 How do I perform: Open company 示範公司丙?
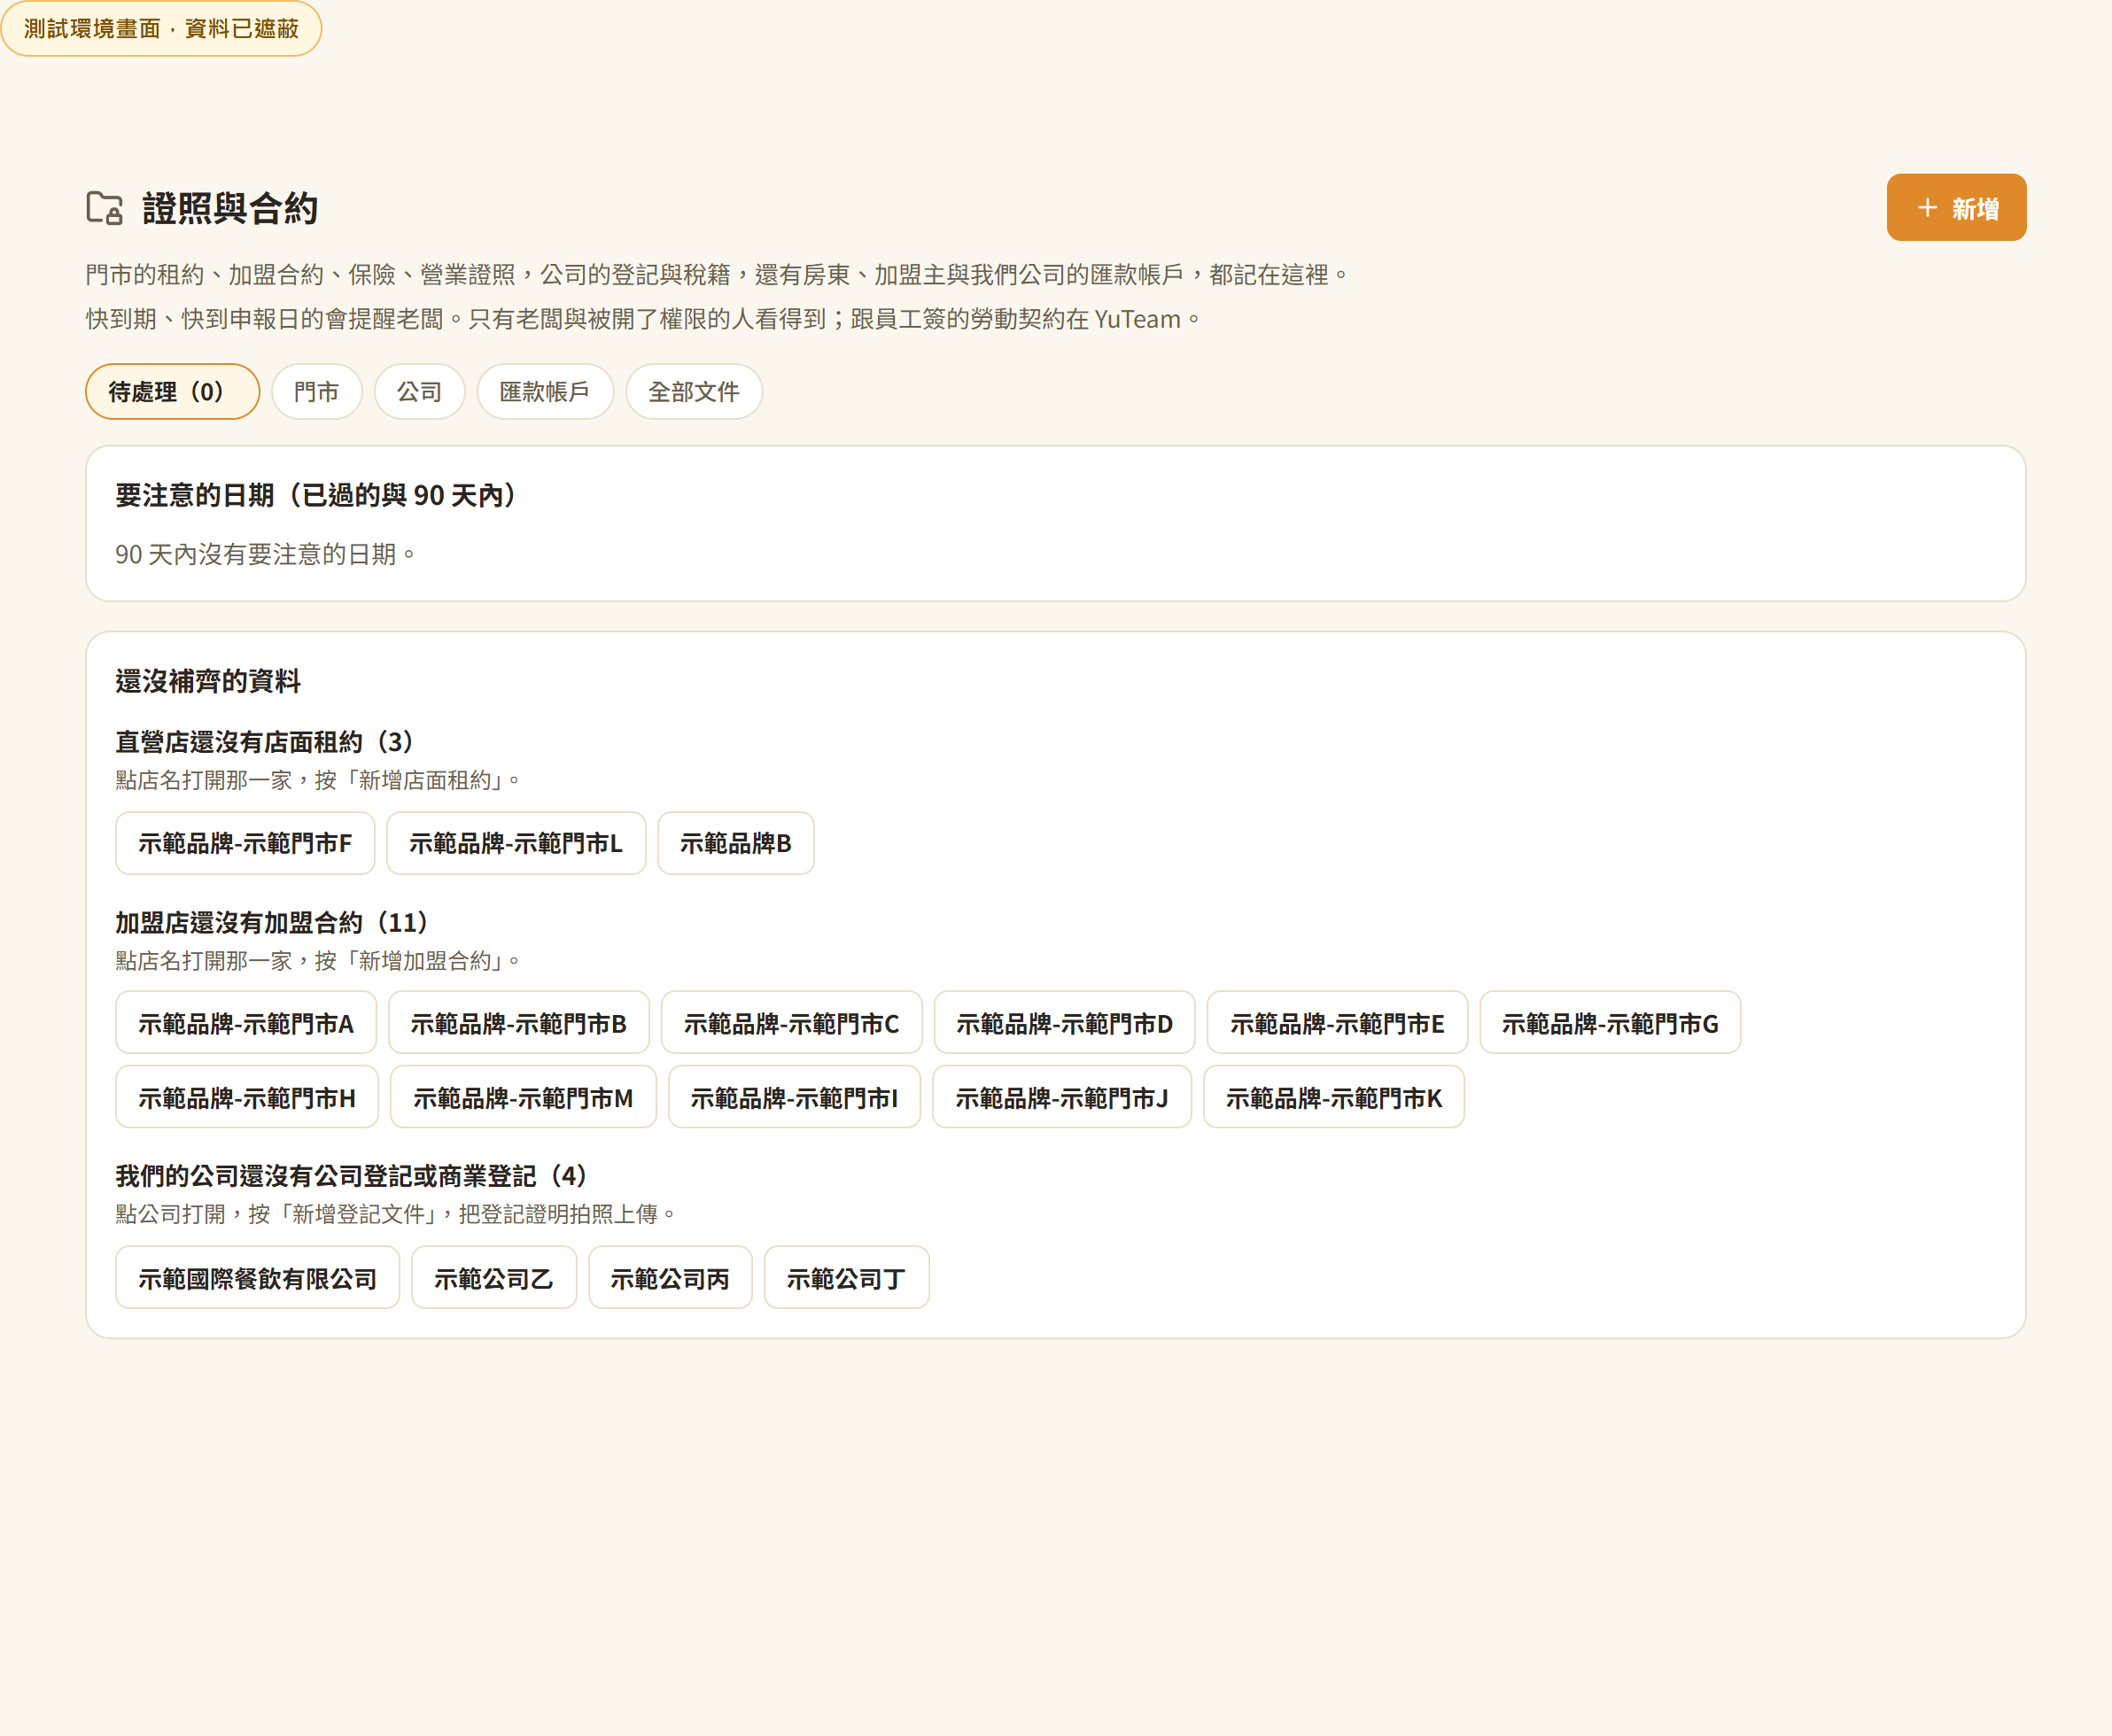click(x=670, y=1277)
